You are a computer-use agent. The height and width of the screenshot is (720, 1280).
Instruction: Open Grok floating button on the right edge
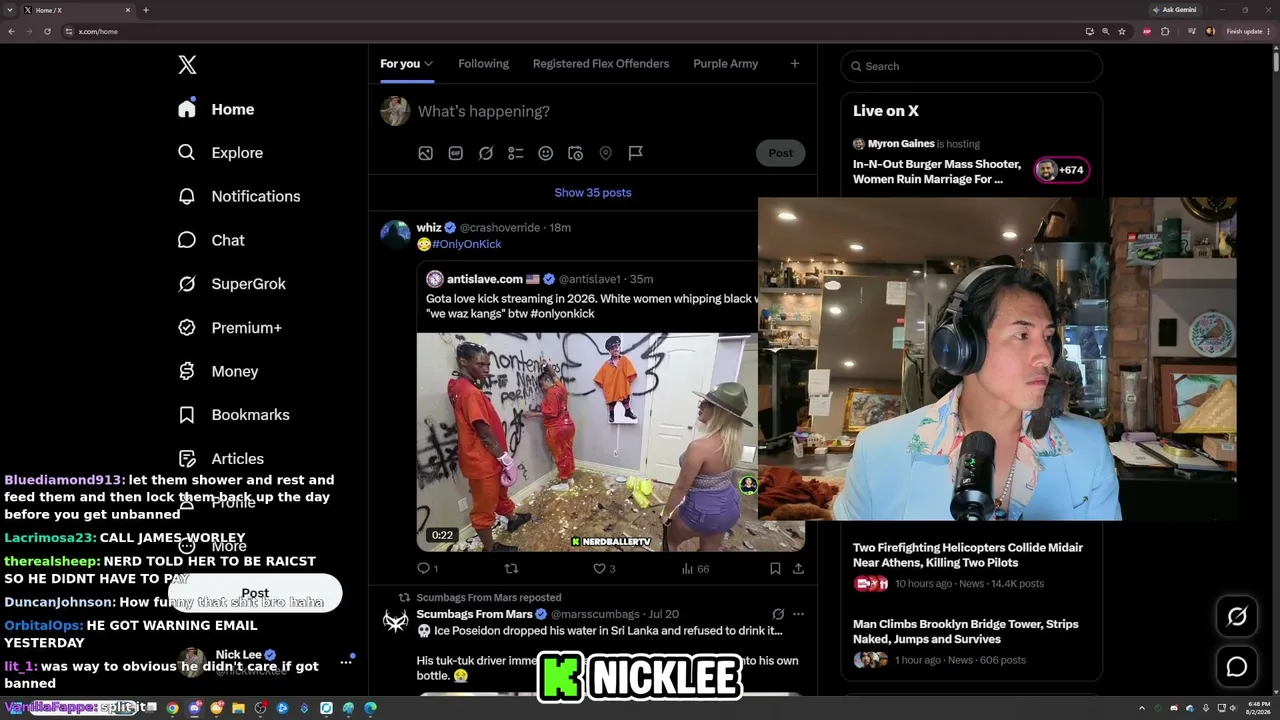(1237, 617)
